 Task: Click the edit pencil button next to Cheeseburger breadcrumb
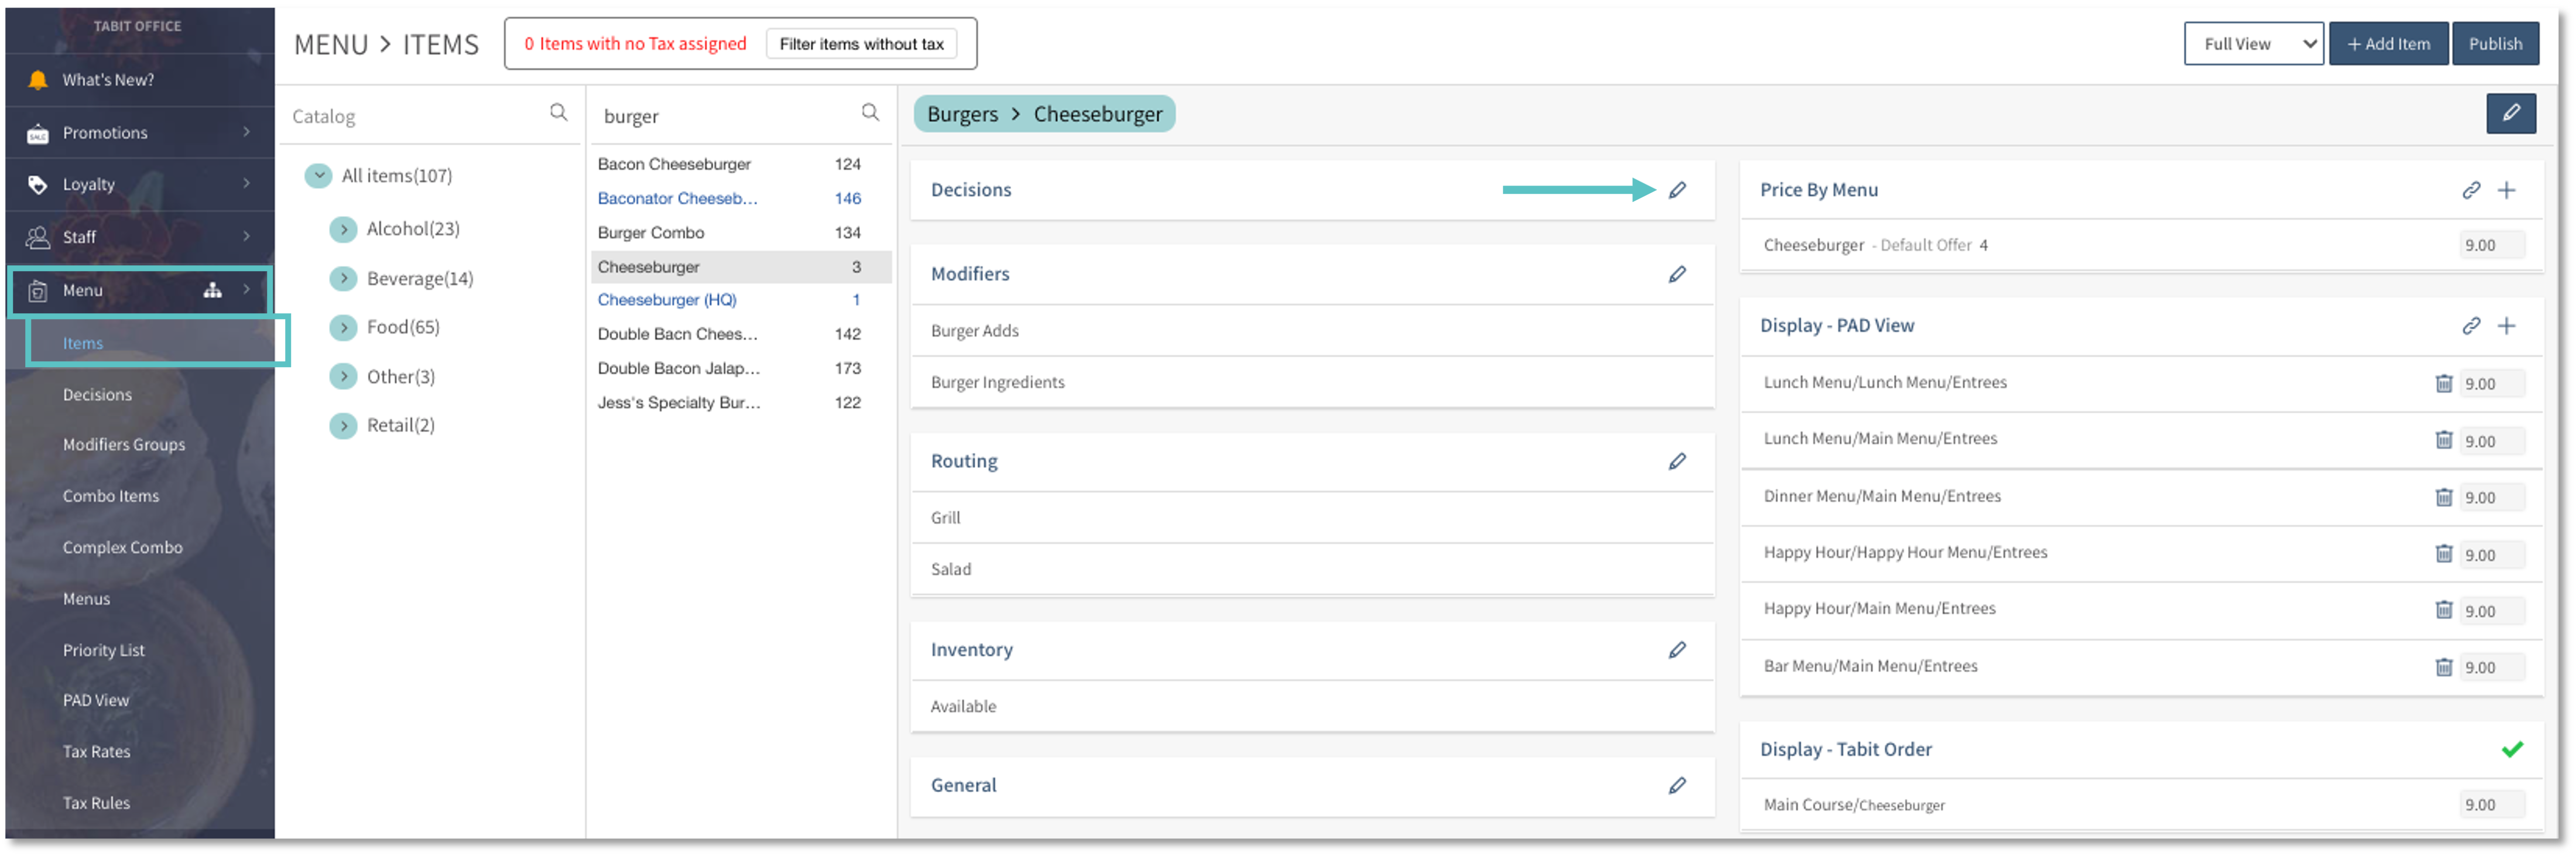2510,114
